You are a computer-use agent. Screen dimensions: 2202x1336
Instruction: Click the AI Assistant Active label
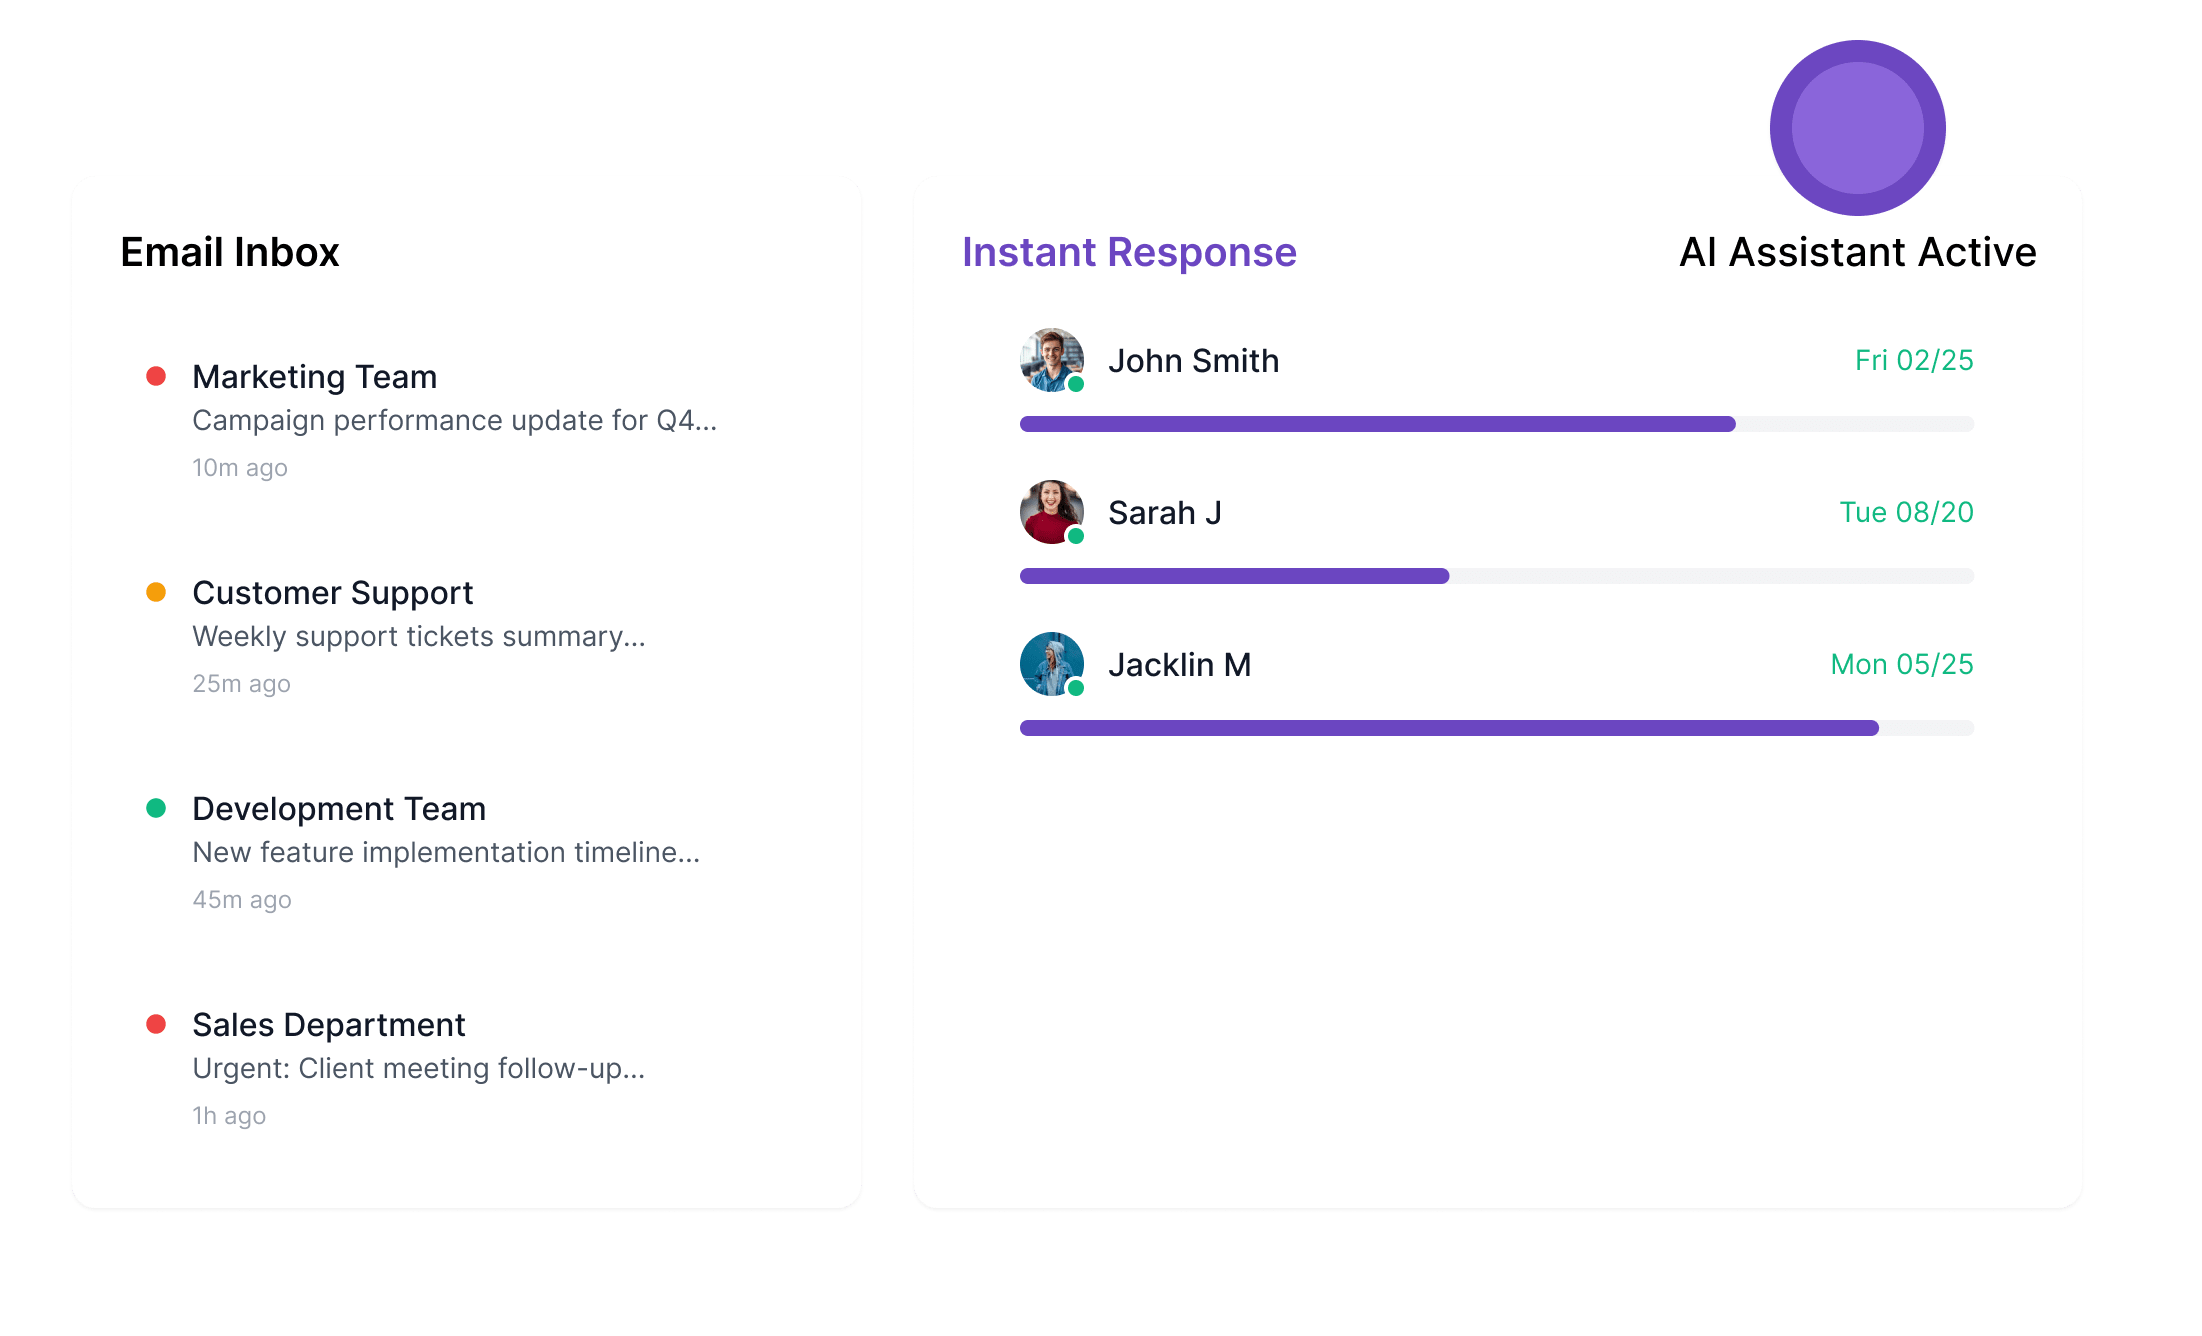(x=1857, y=252)
